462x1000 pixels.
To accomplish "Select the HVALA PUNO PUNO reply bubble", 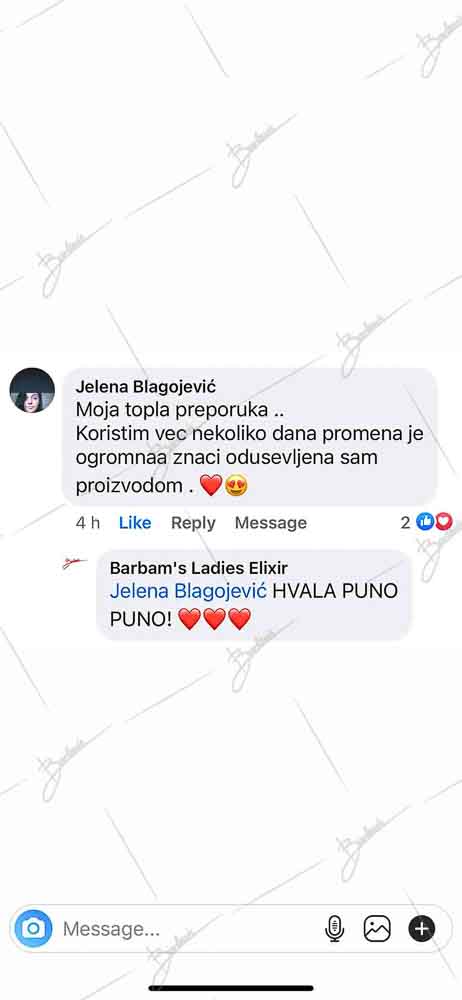I will [254, 594].
